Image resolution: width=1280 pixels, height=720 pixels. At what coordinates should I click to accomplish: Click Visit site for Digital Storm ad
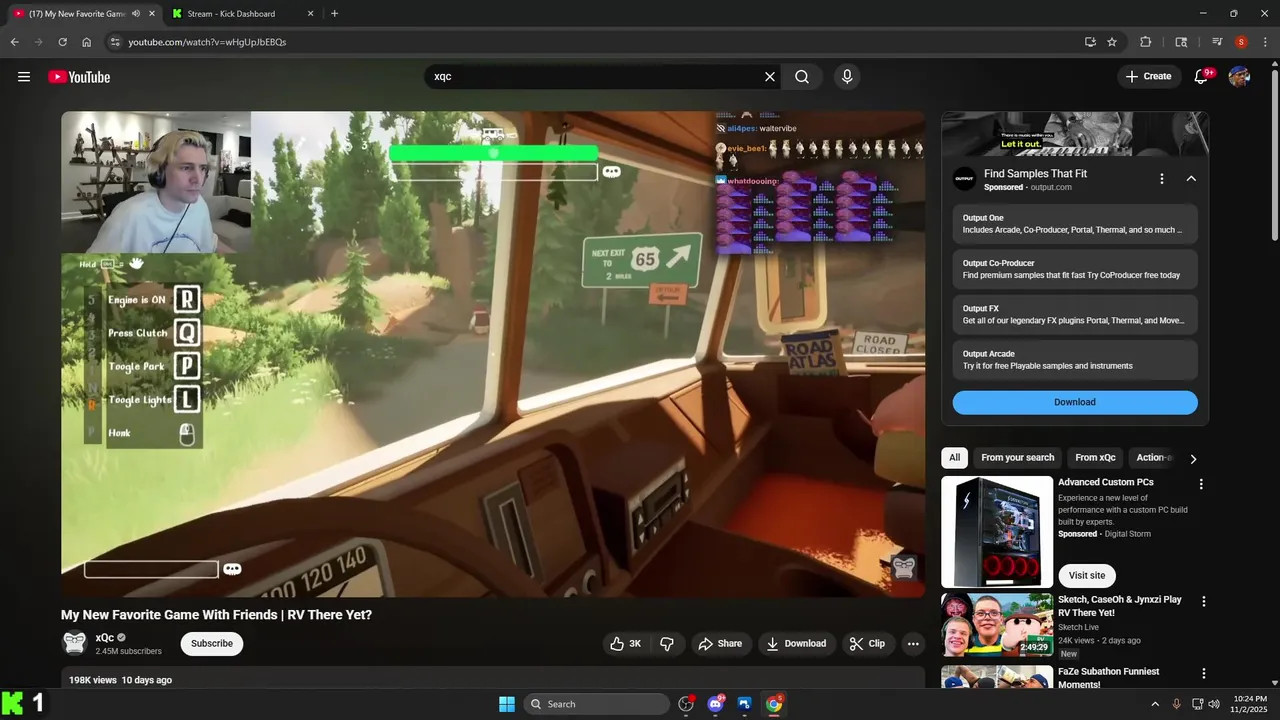[1087, 576]
